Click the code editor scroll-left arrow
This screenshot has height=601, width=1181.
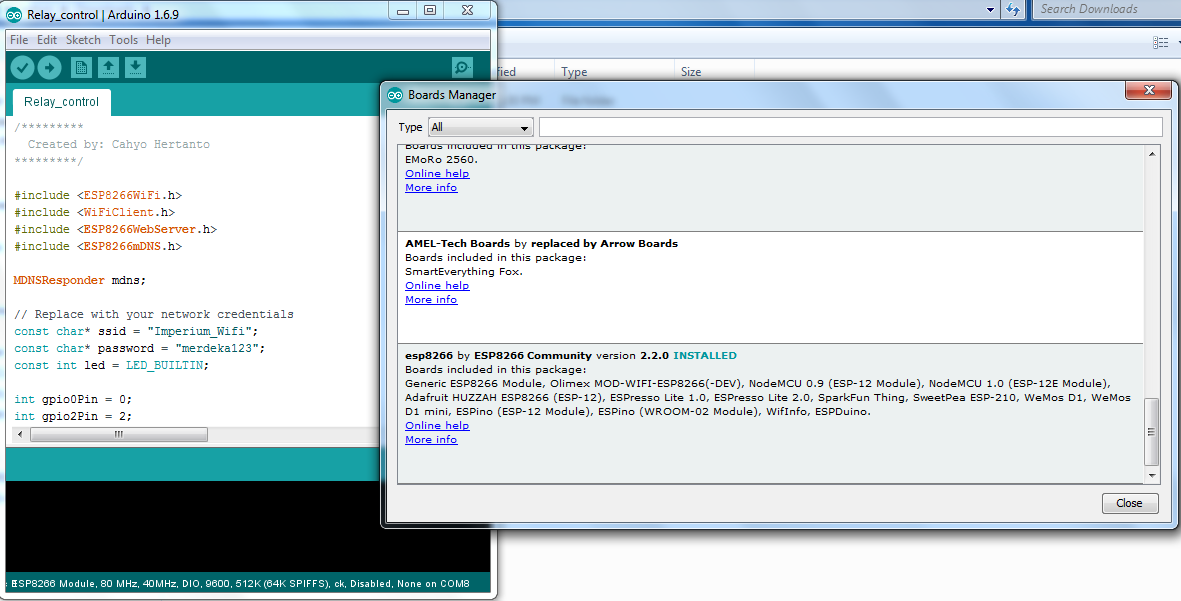click(x=20, y=435)
